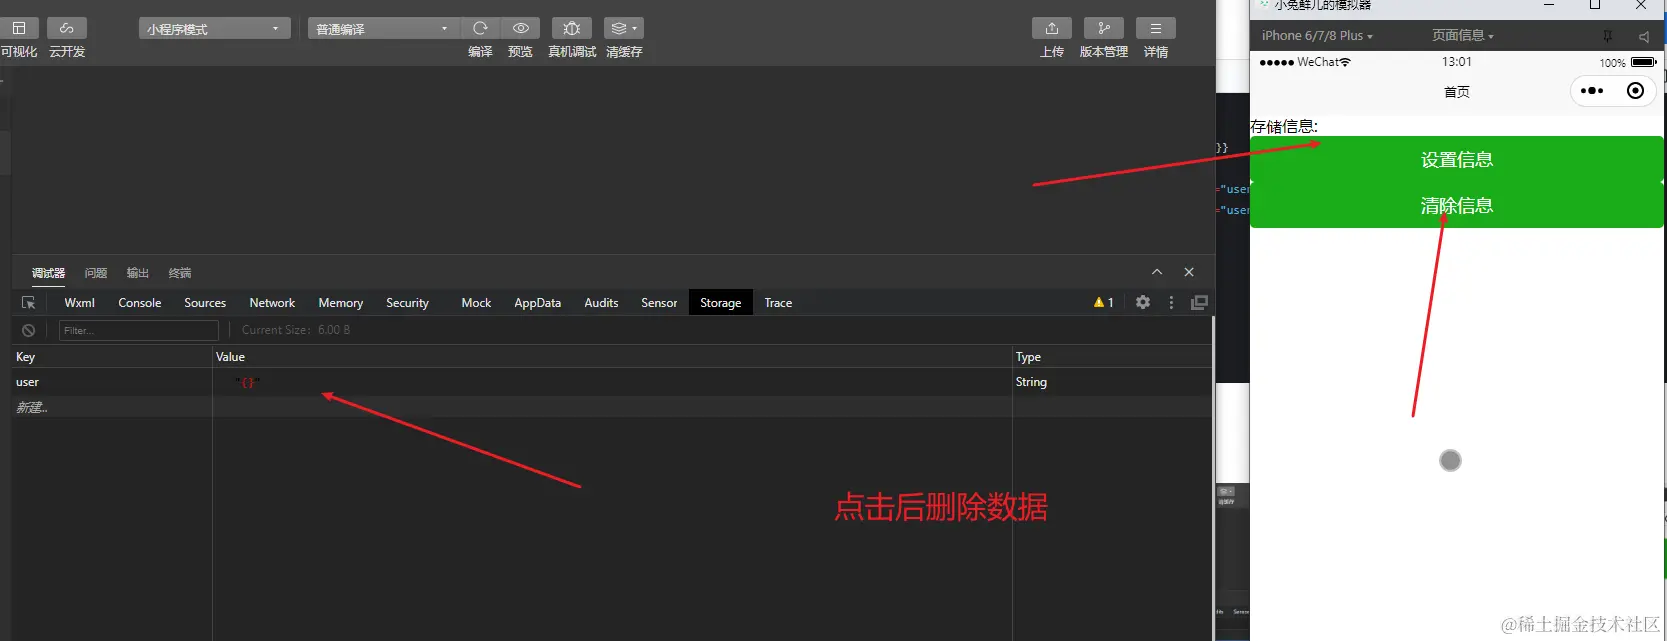Switch to 问题 problems tab
This screenshot has width=1667, height=641.
(96, 273)
